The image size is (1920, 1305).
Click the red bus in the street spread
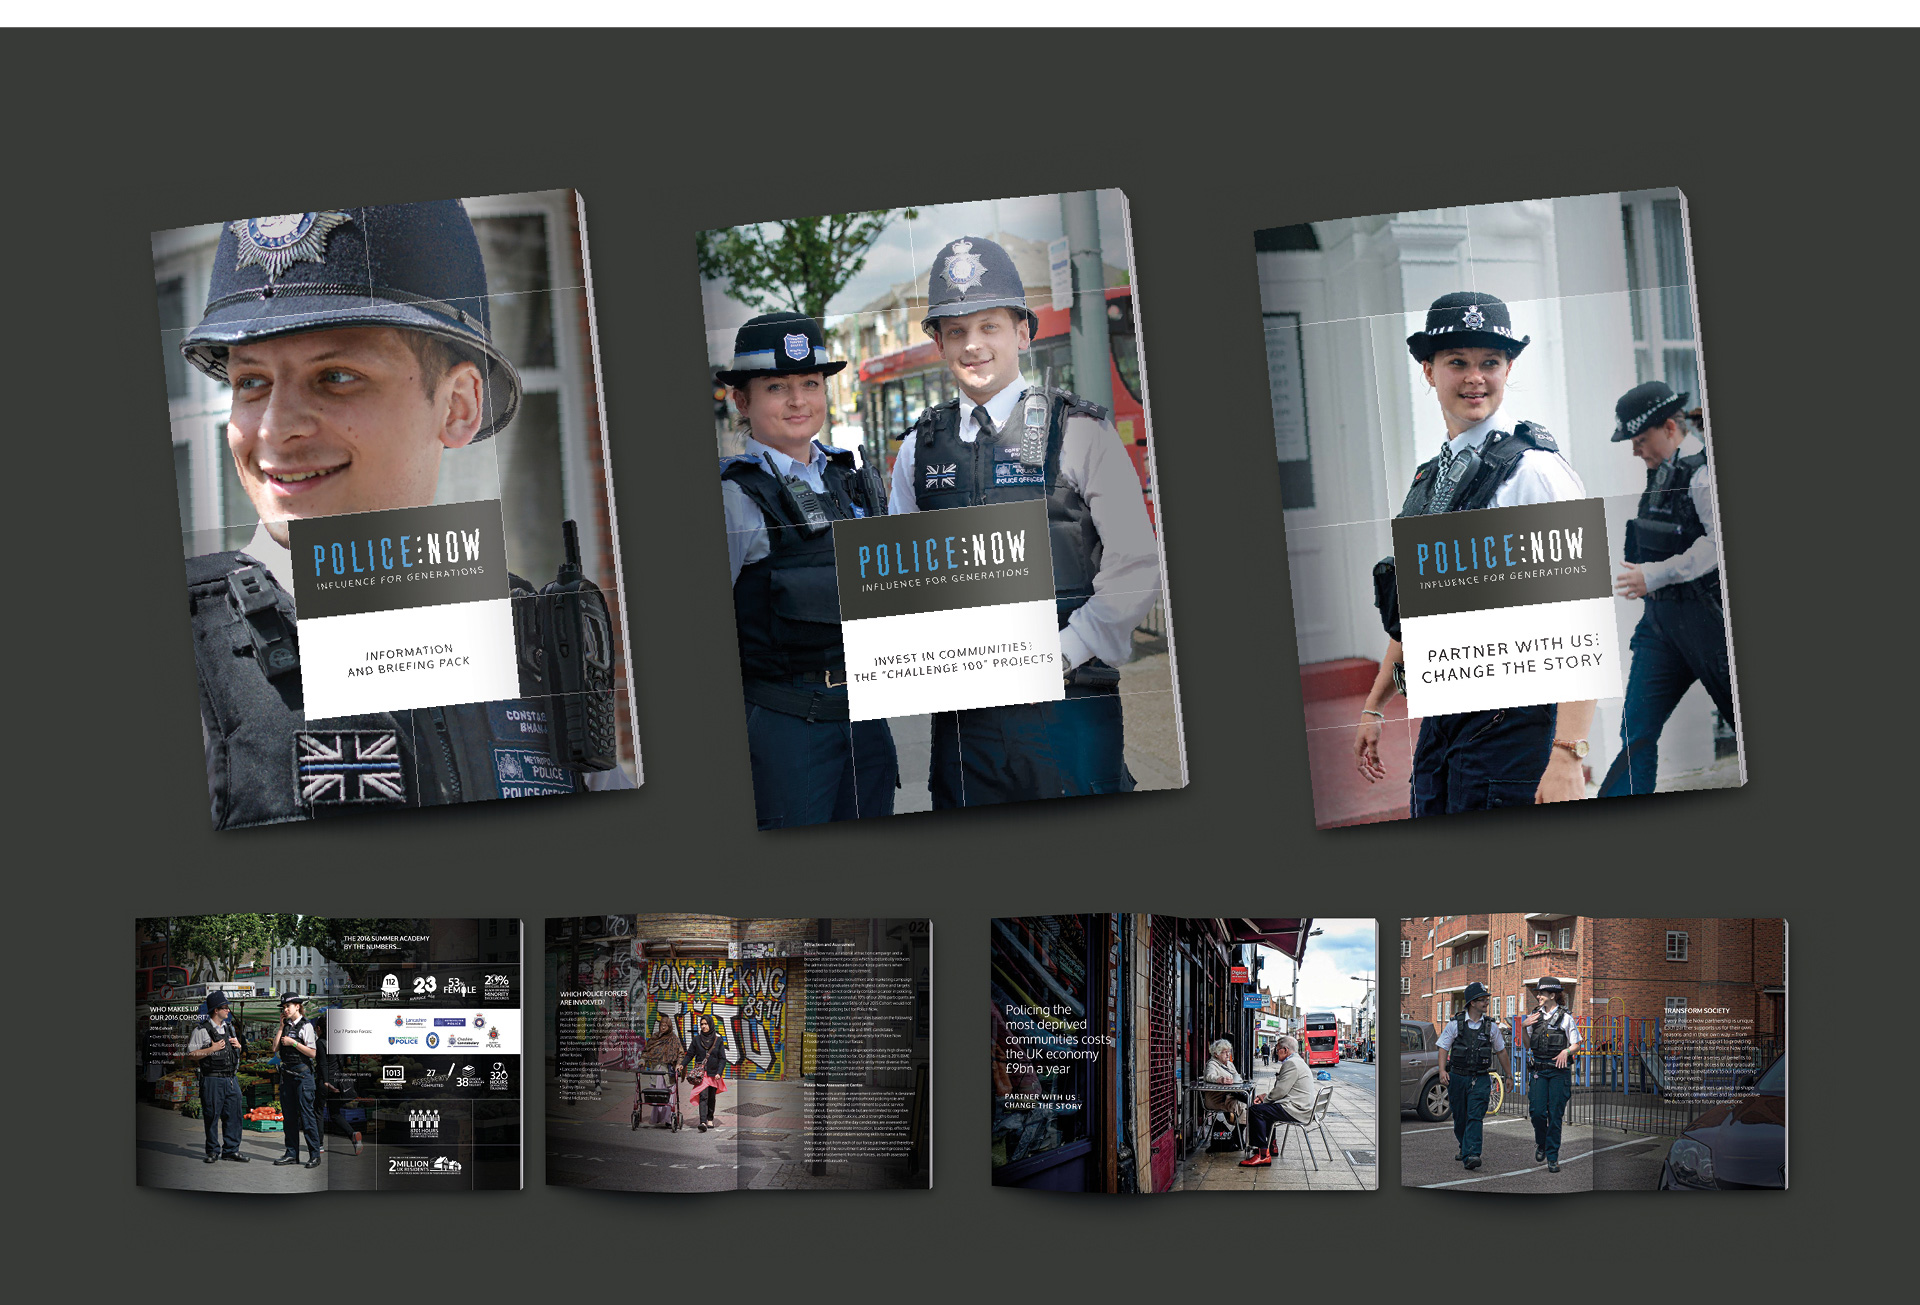pos(1321,1038)
